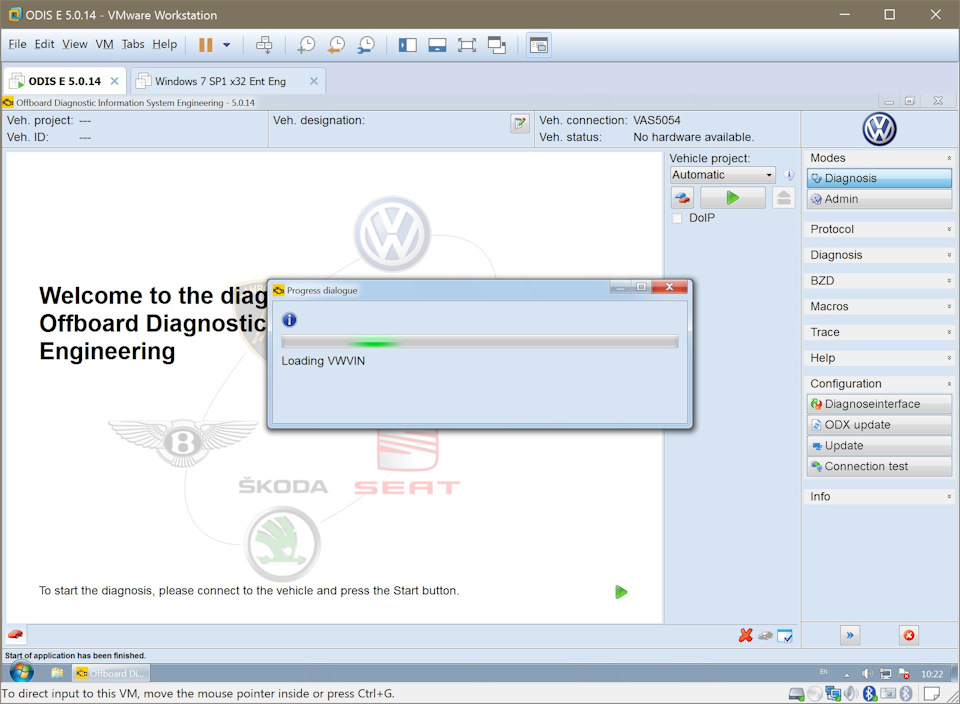The image size is (960, 704).
Task: Click the vehicle designation edit icon
Action: [x=520, y=123]
